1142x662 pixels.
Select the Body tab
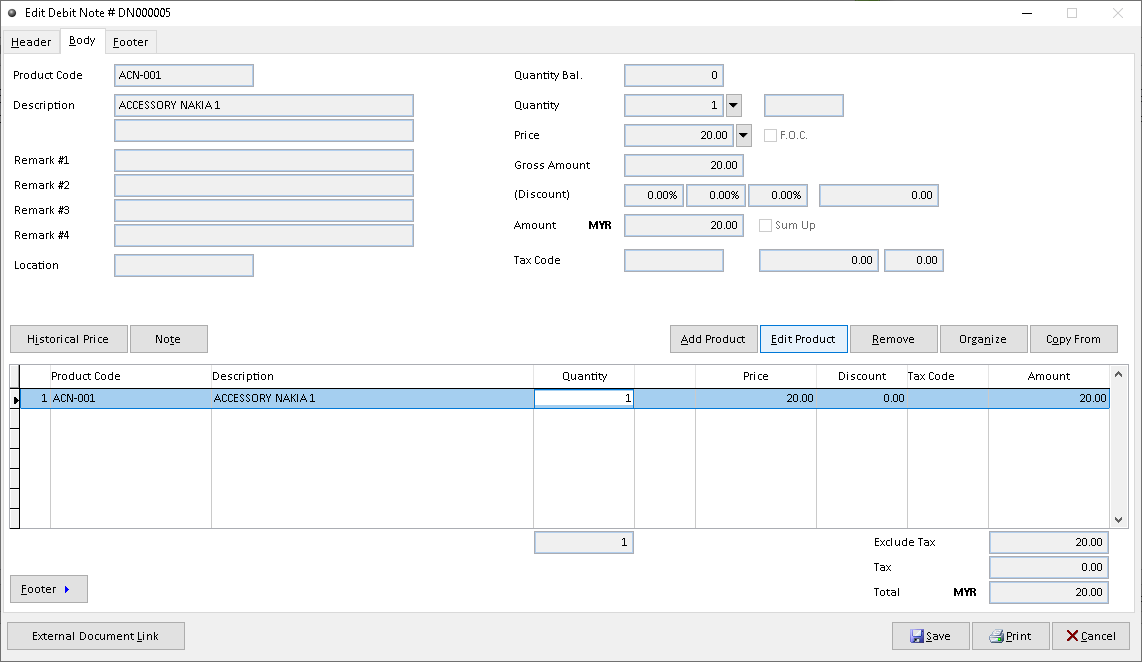[x=82, y=41]
